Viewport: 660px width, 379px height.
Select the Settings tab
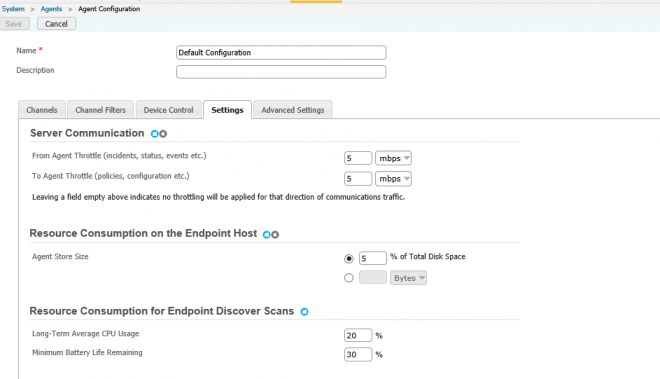click(x=227, y=110)
